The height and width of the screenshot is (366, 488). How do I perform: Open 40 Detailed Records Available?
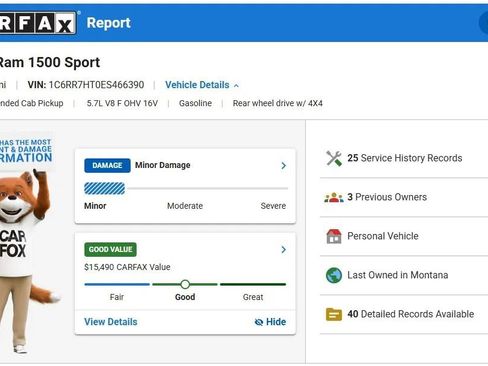click(x=404, y=314)
